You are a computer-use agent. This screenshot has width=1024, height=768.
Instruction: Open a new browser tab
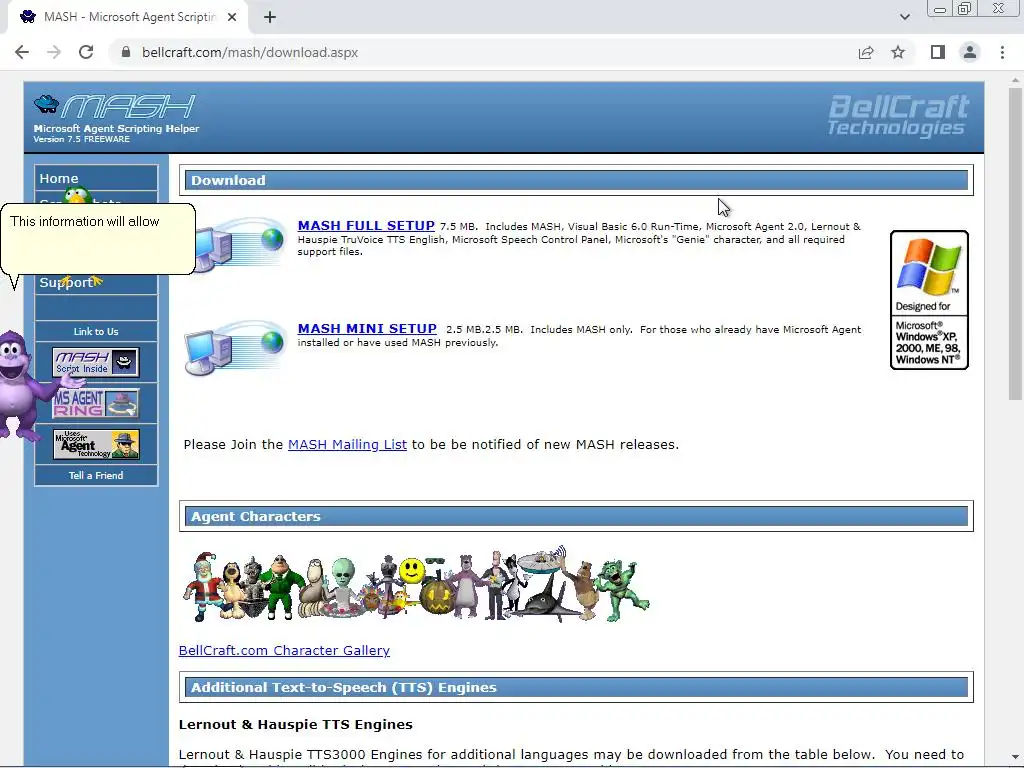(270, 17)
